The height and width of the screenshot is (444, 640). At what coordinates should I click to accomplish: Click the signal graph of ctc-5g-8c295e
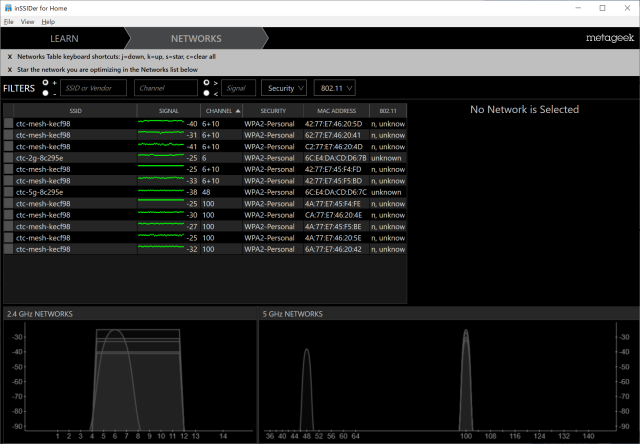coord(161,191)
